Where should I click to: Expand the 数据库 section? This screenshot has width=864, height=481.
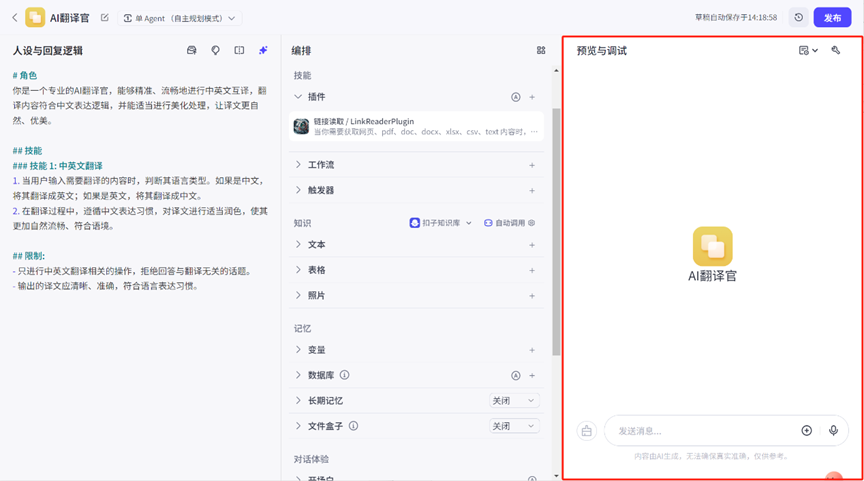pos(298,375)
